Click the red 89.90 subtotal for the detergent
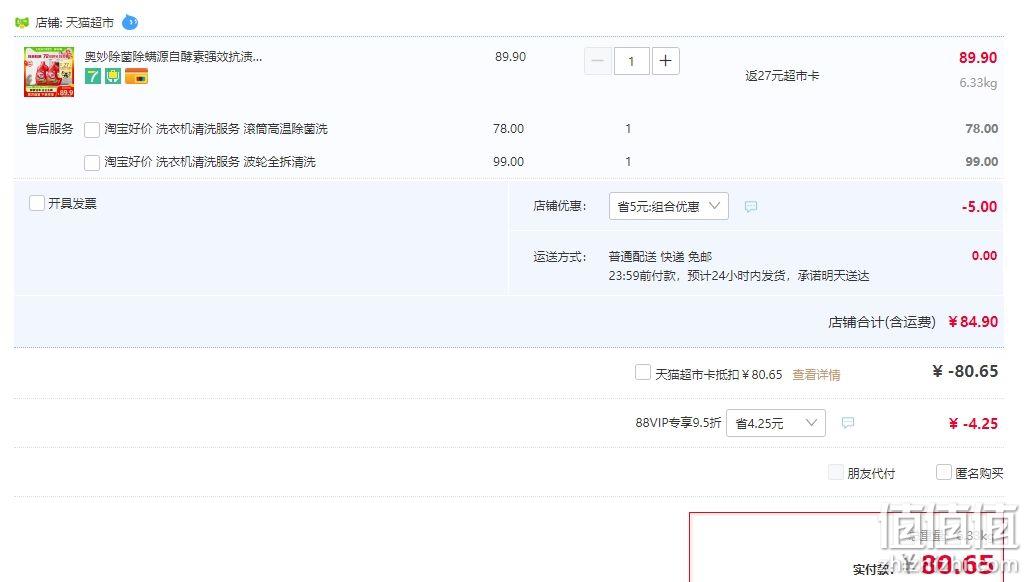Viewport: 1028px width, 582px height. [x=978, y=58]
